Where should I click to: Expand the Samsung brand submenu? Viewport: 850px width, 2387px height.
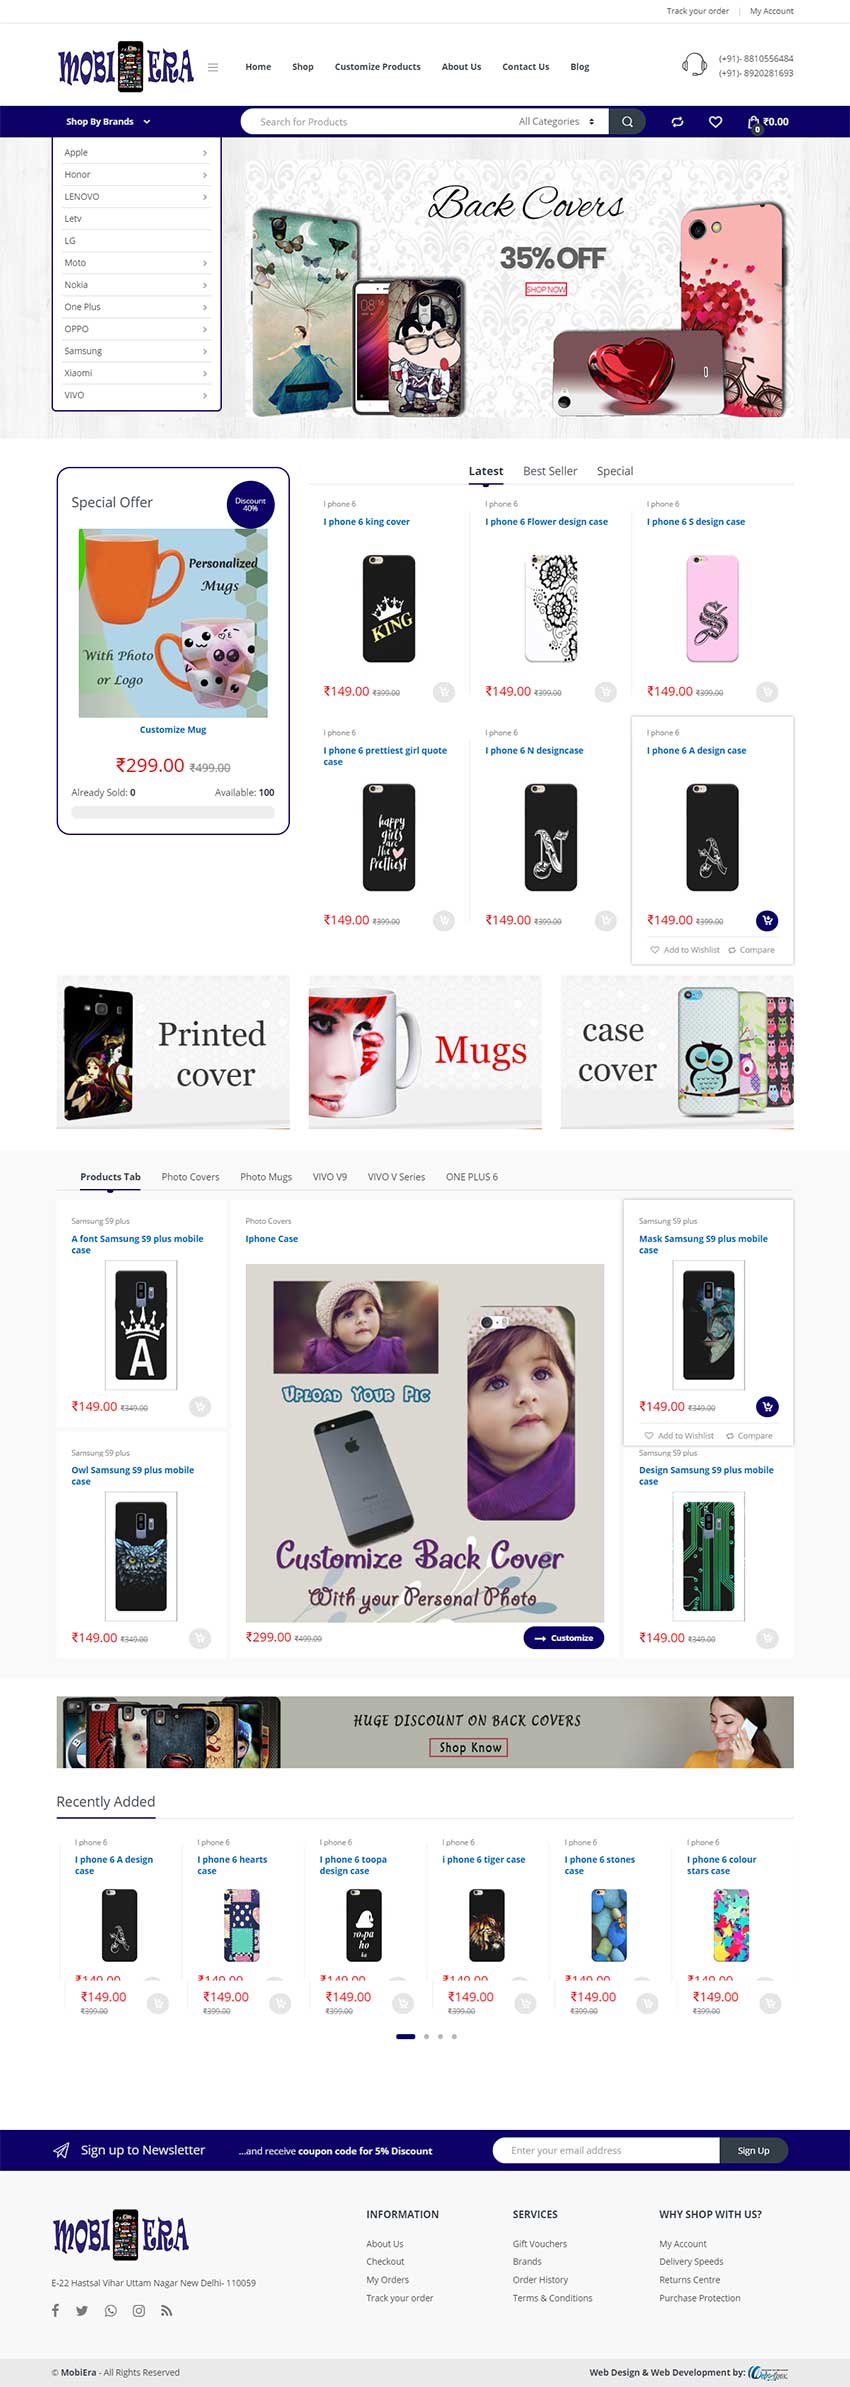[x=136, y=351]
